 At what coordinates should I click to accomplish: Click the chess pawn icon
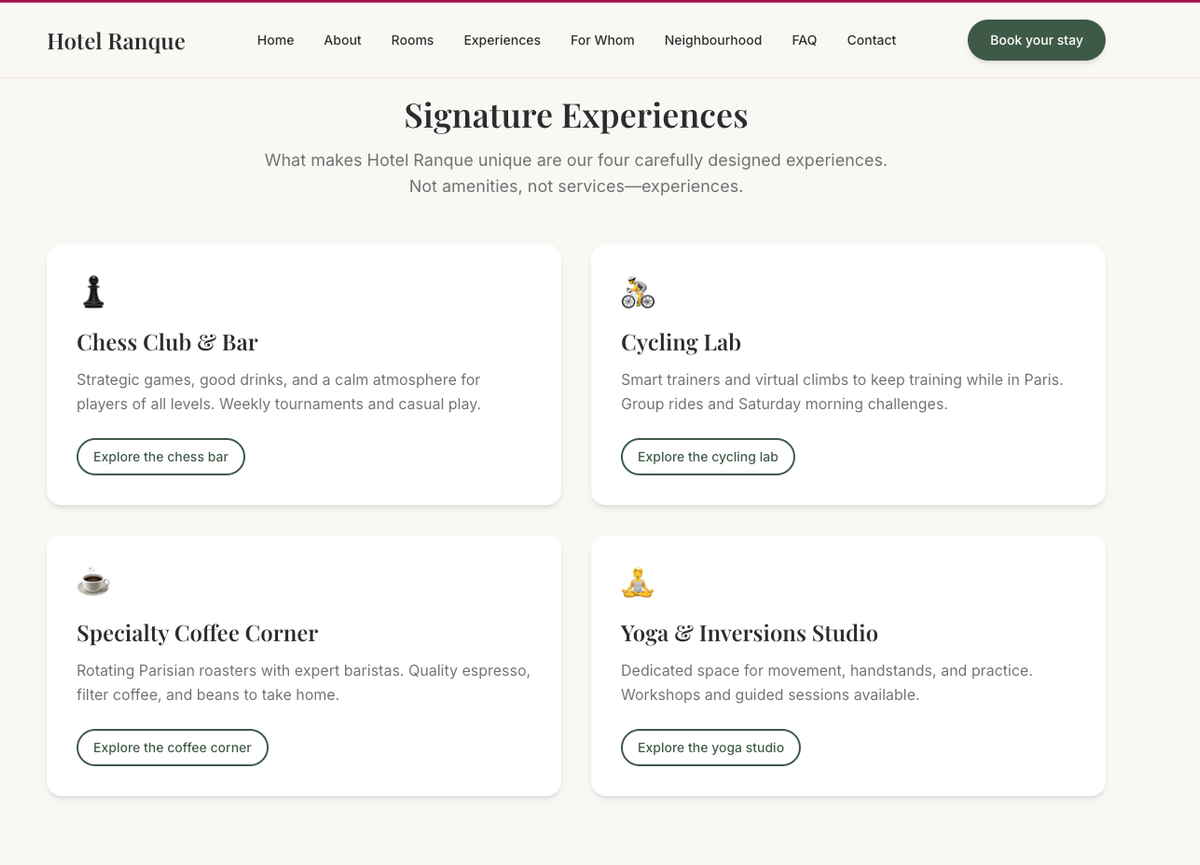pos(93,291)
